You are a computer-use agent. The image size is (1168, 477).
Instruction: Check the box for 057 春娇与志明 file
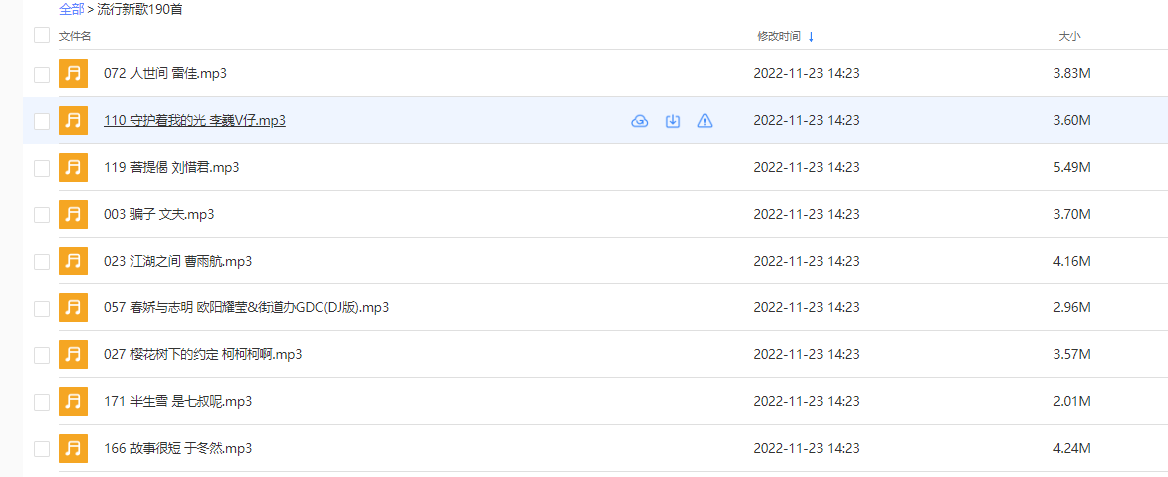[42, 309]
